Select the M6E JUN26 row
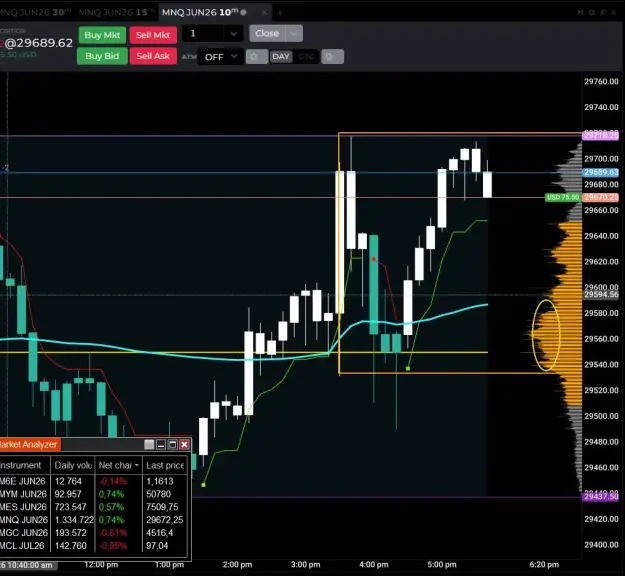Image resolution: width=625 pixels, height=576 pixels. [x=93, y=481]
